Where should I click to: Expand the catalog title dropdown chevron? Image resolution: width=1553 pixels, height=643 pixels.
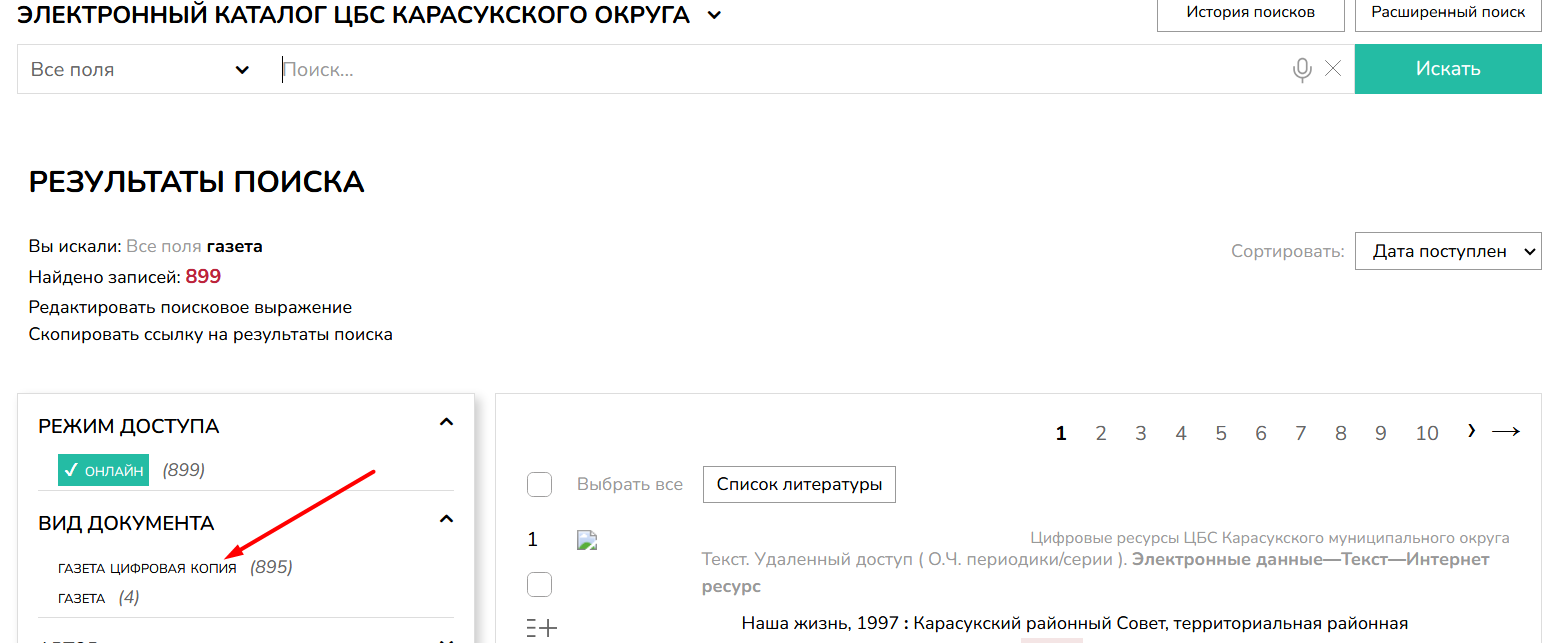tap(714, 15)
